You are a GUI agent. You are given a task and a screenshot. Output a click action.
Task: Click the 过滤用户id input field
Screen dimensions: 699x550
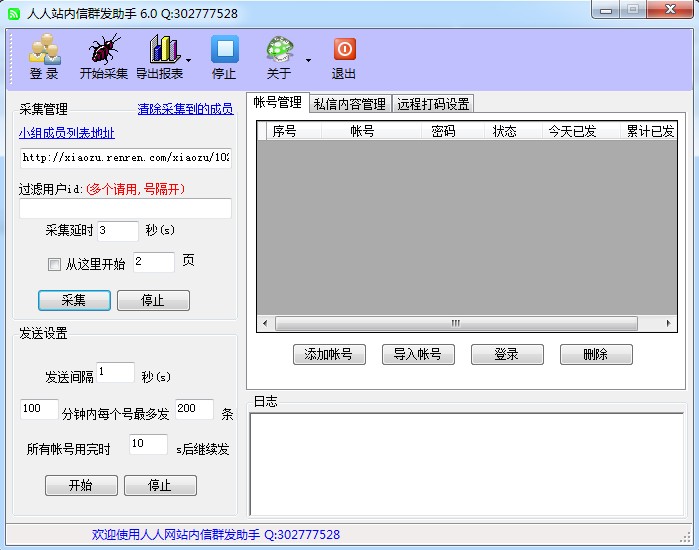(125, 209)
